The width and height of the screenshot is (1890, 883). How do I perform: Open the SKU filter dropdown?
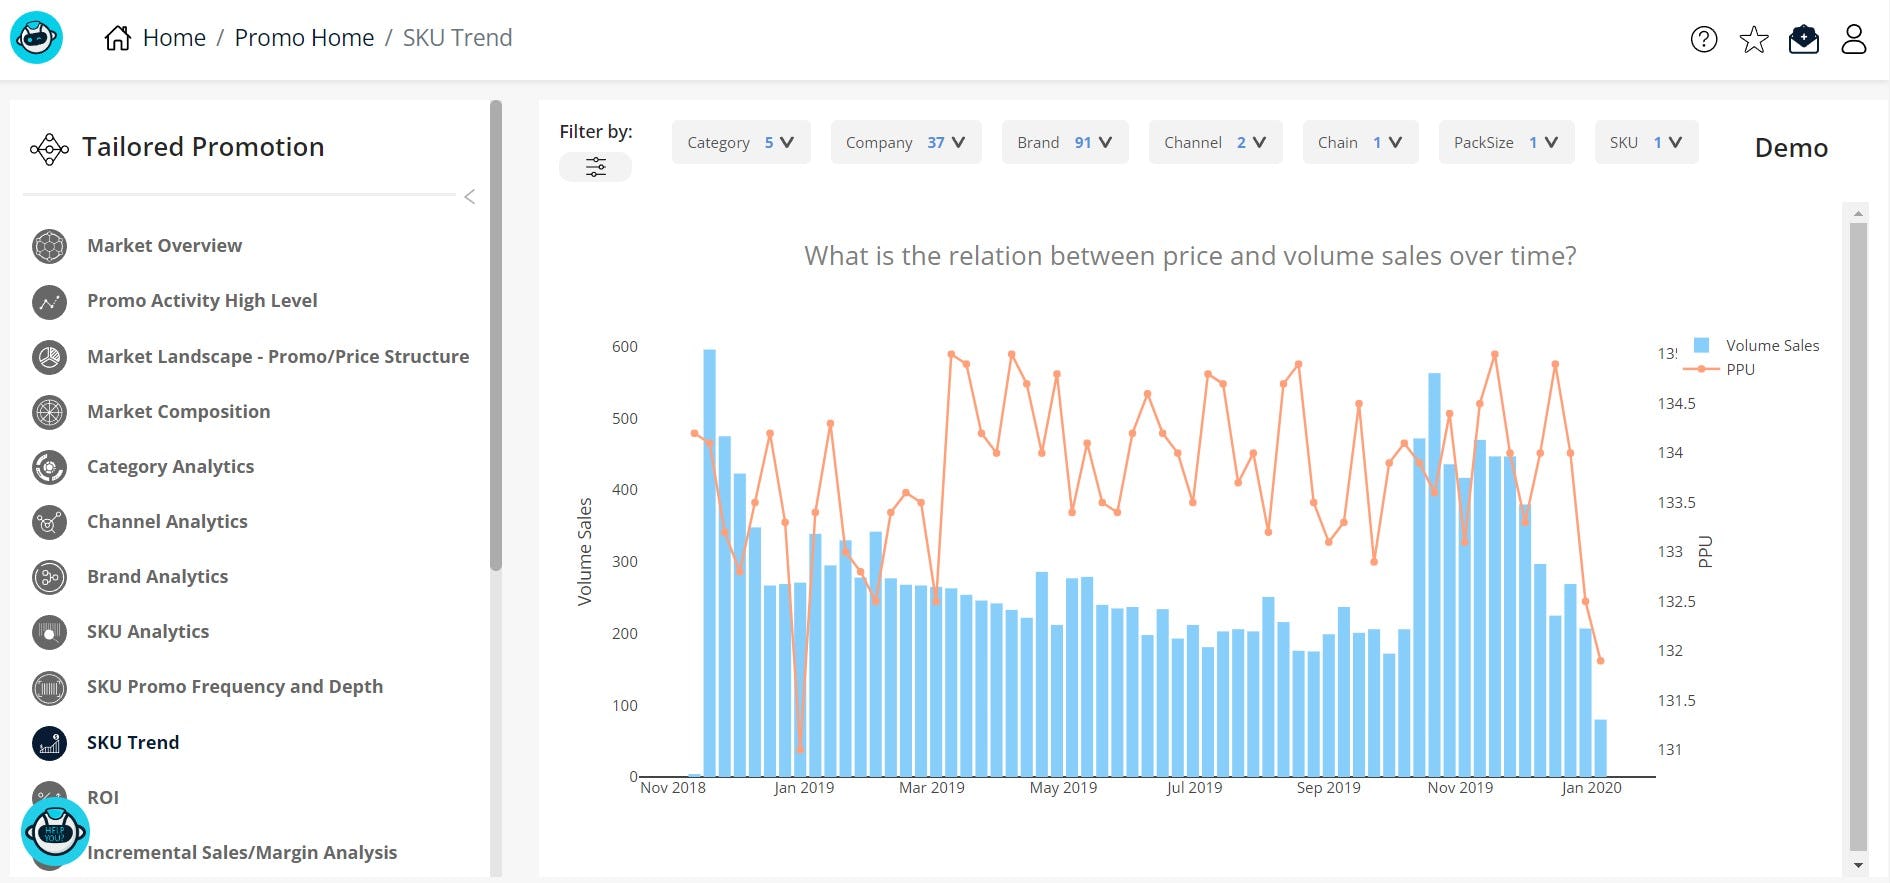(1645, 142)
